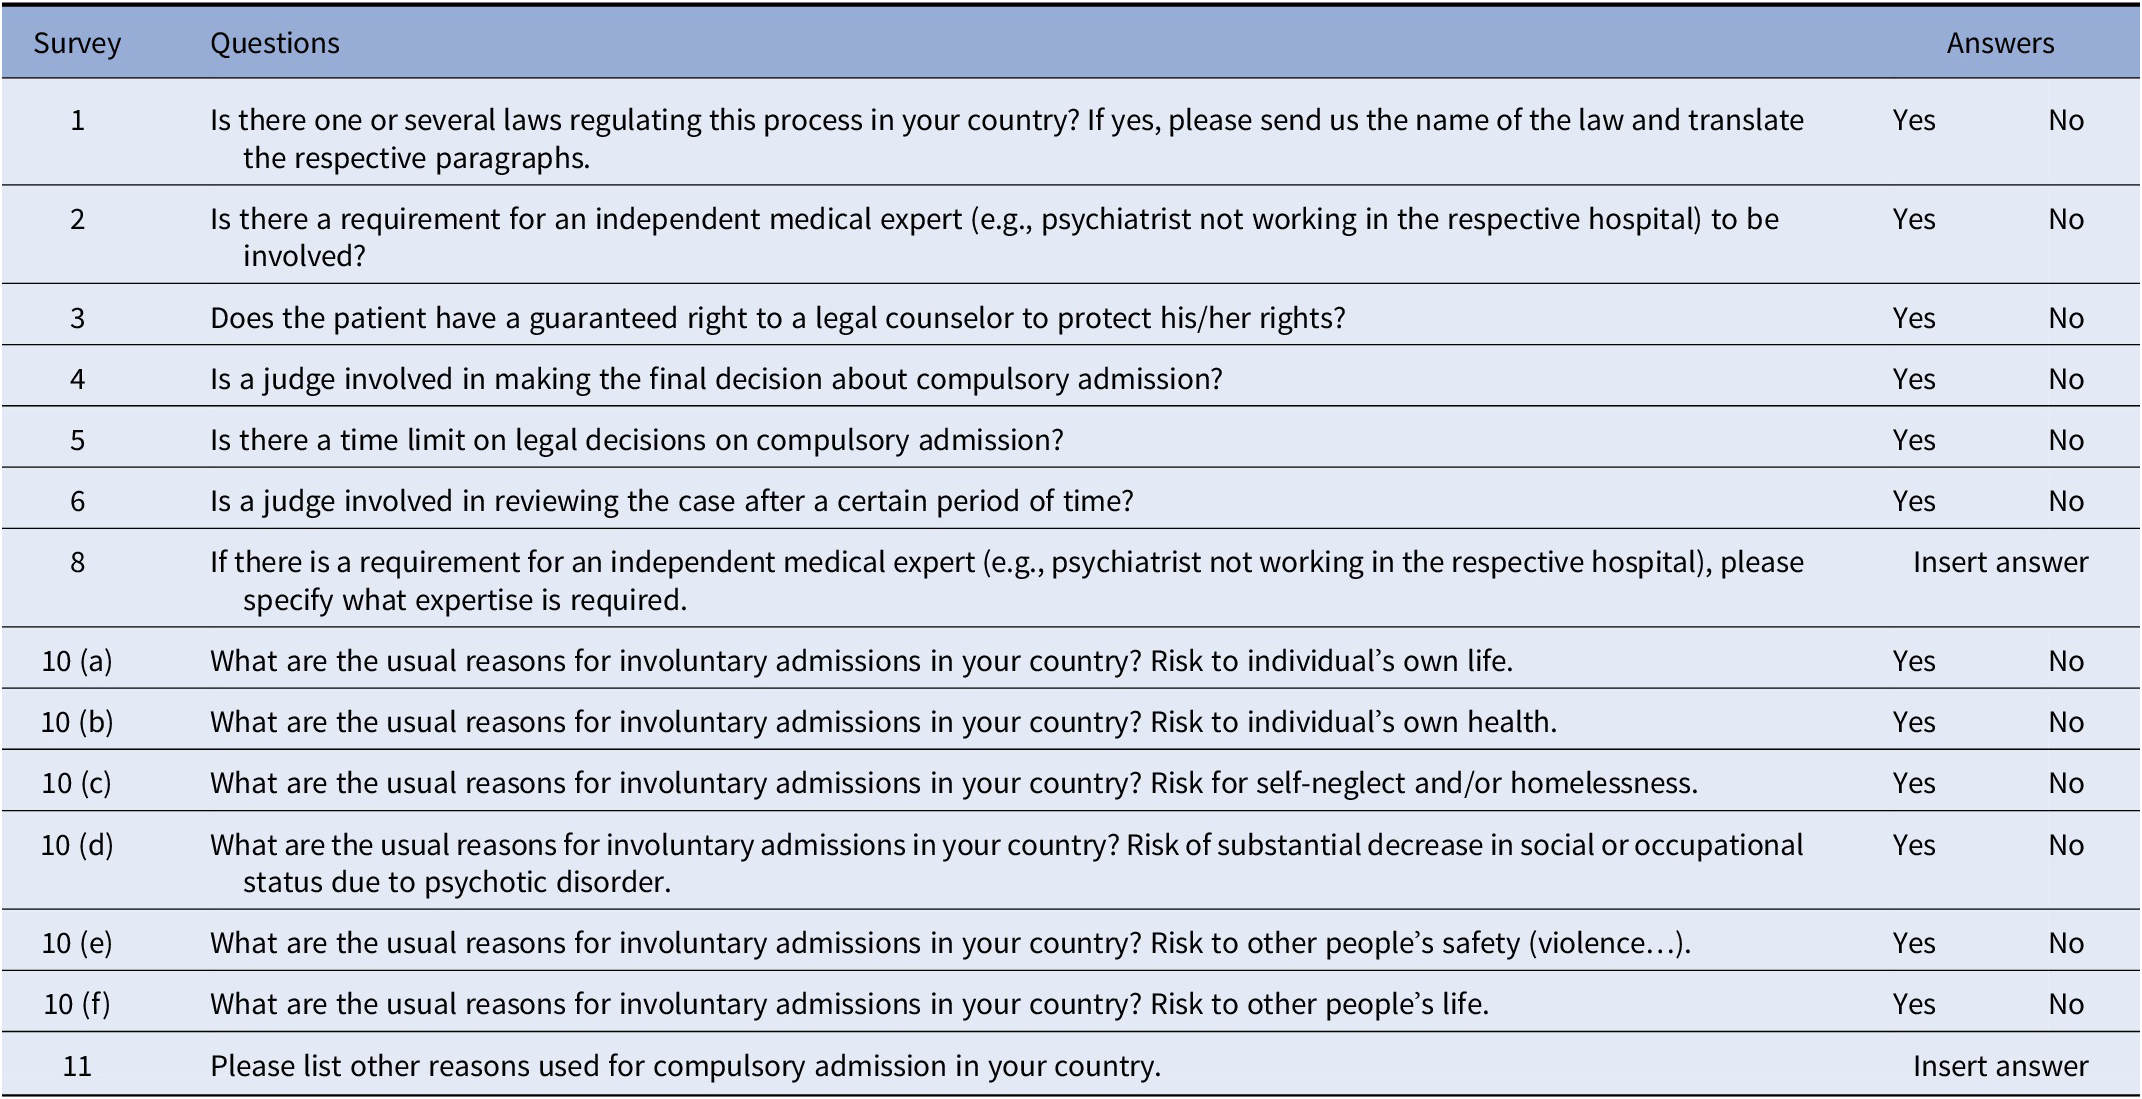Viewport: 2142px width, 1099px height.
Task: Click the Questions column header
Action: click(x=275, y=44)
